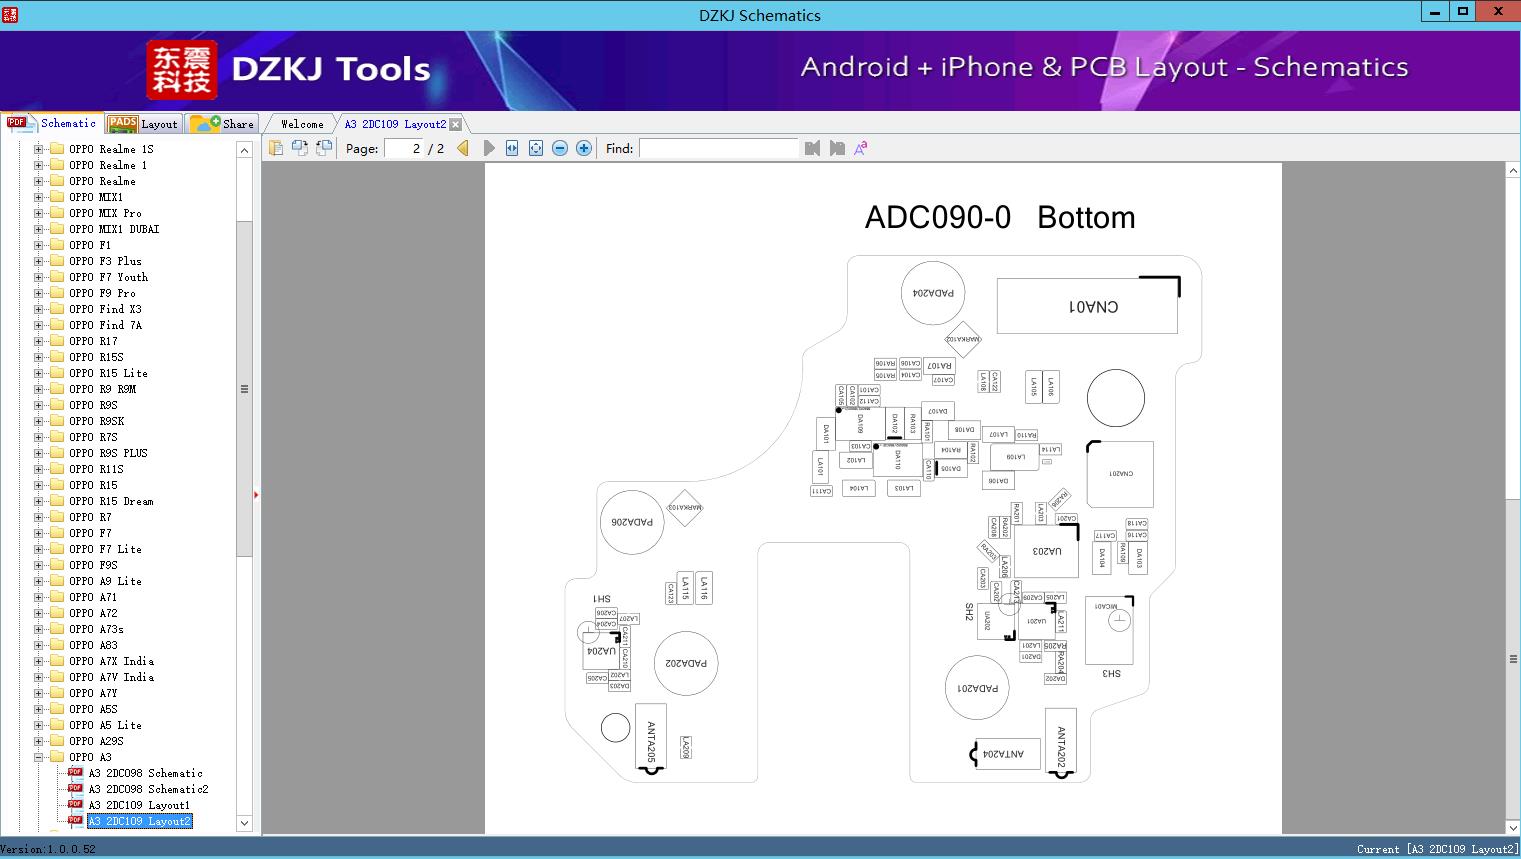This screenshot has width=1521, height=859.
Task: Click UA203 chip on layout
Action: pos(1047,551)
